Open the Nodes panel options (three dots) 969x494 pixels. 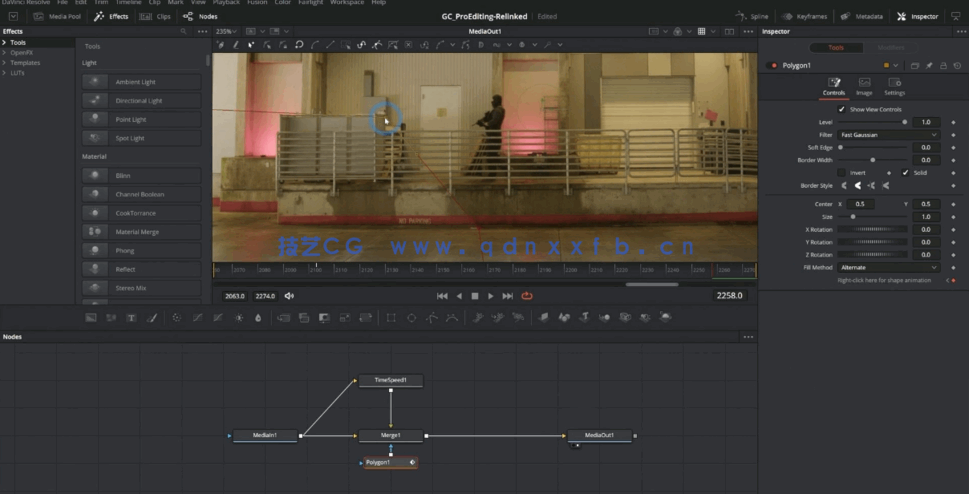(x=748, y=337)
